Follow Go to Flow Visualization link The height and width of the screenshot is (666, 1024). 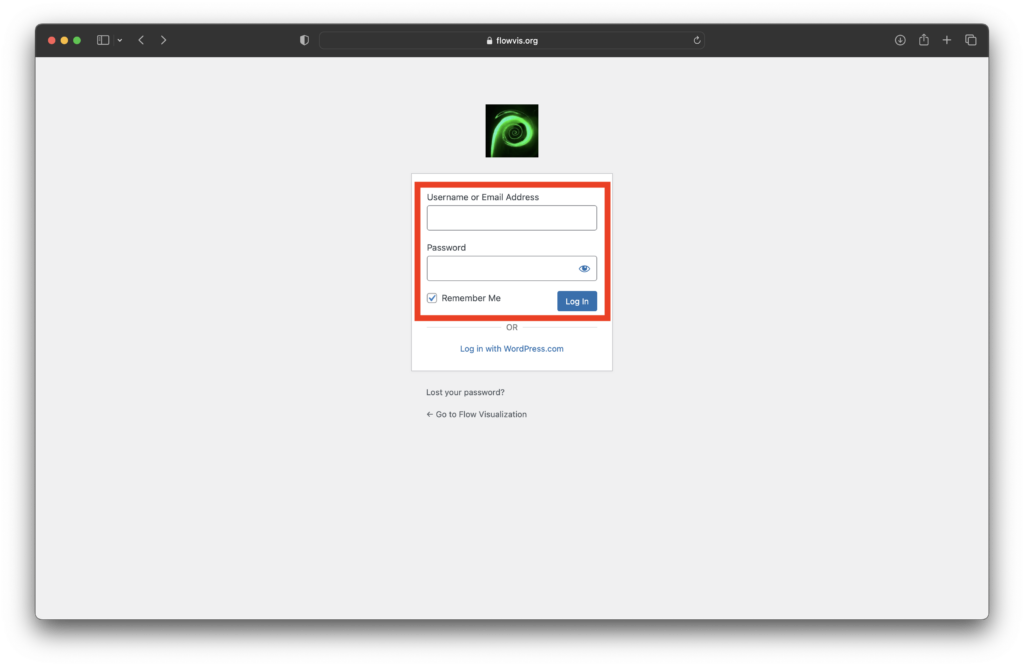point(477,414)
